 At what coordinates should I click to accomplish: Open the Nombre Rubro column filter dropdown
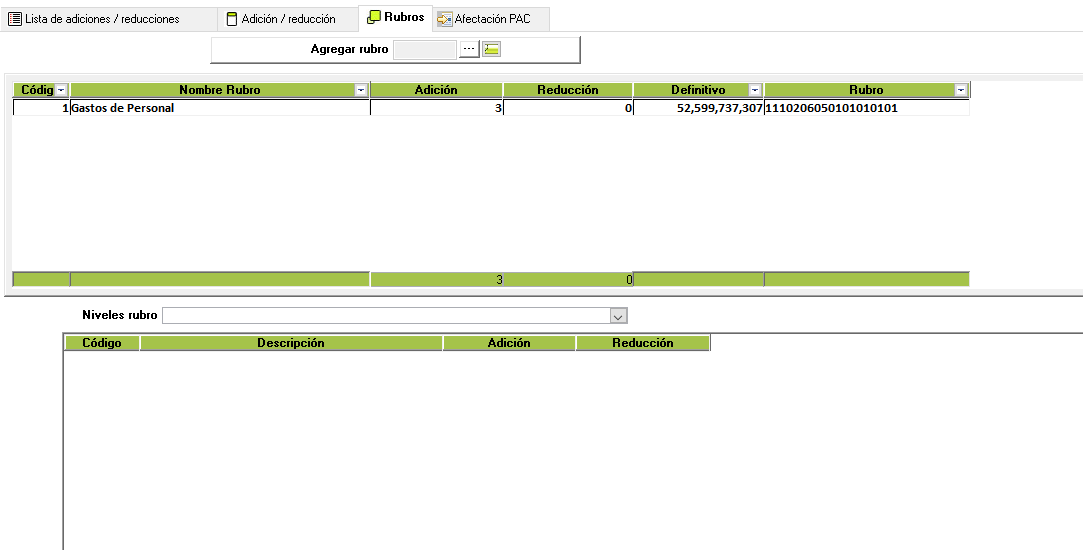360,90
